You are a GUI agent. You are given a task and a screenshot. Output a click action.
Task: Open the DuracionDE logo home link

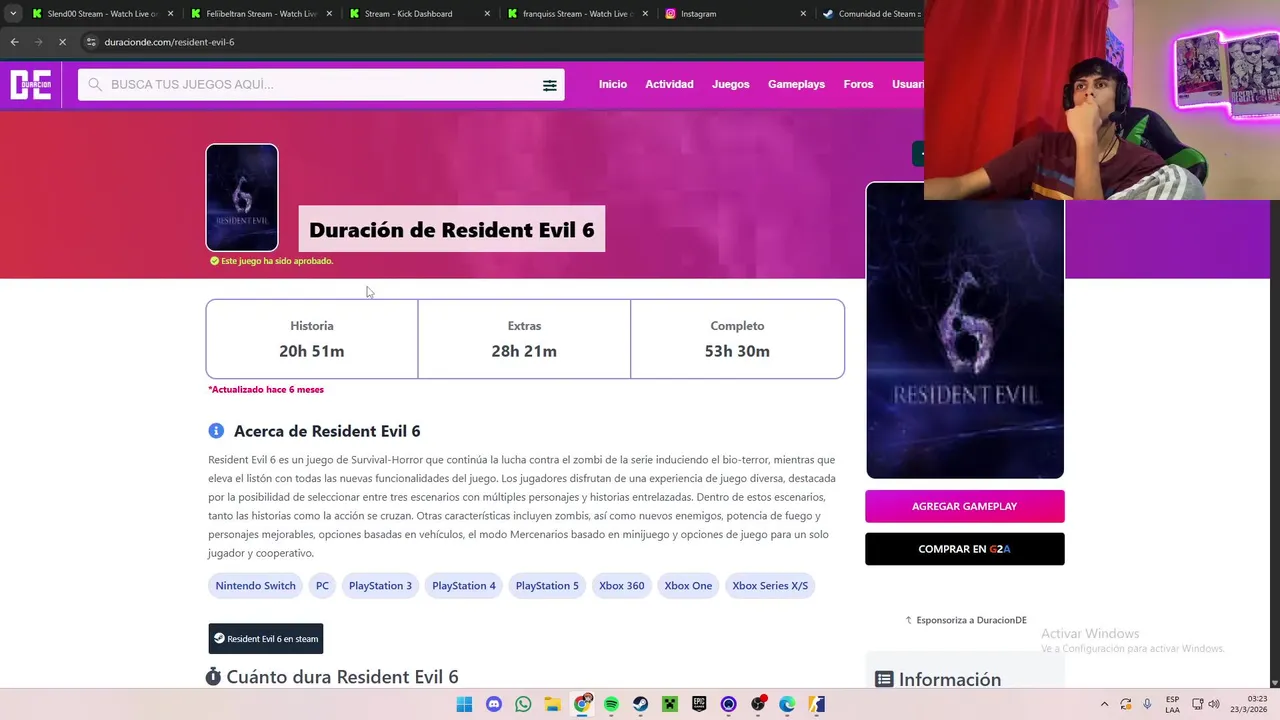click(x=30, y=84)
